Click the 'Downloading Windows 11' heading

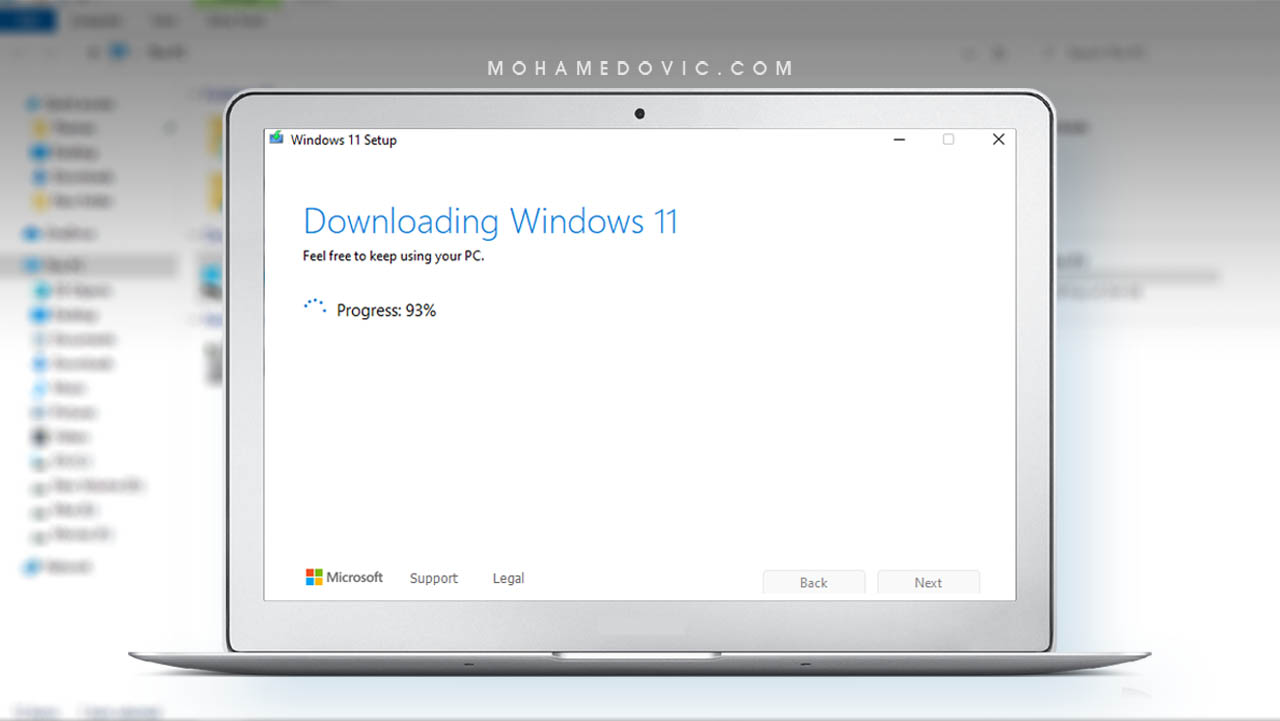(x=490, y=221)
